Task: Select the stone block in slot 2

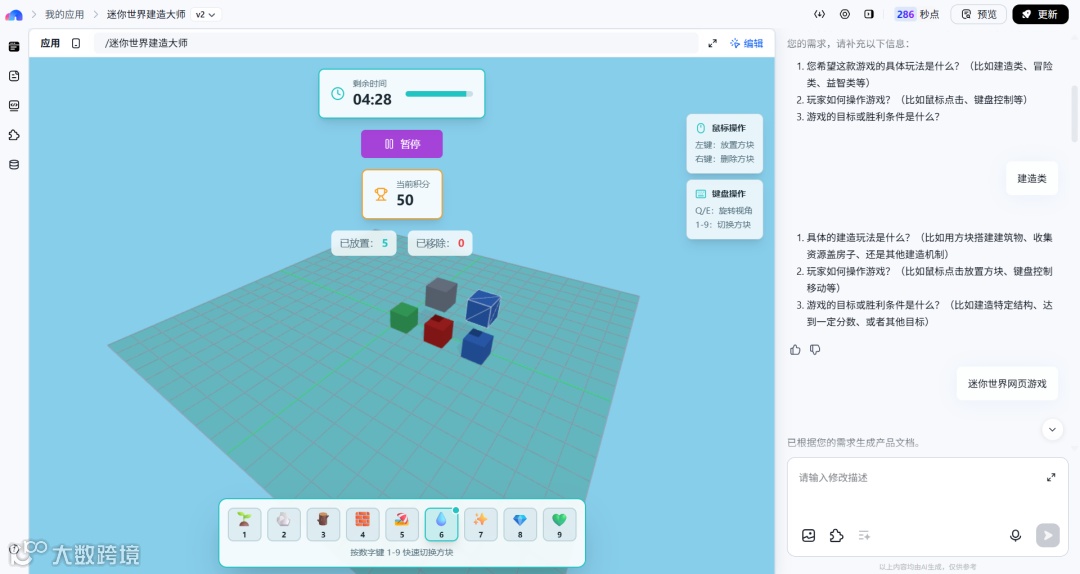Action: (x=284, y=524)
